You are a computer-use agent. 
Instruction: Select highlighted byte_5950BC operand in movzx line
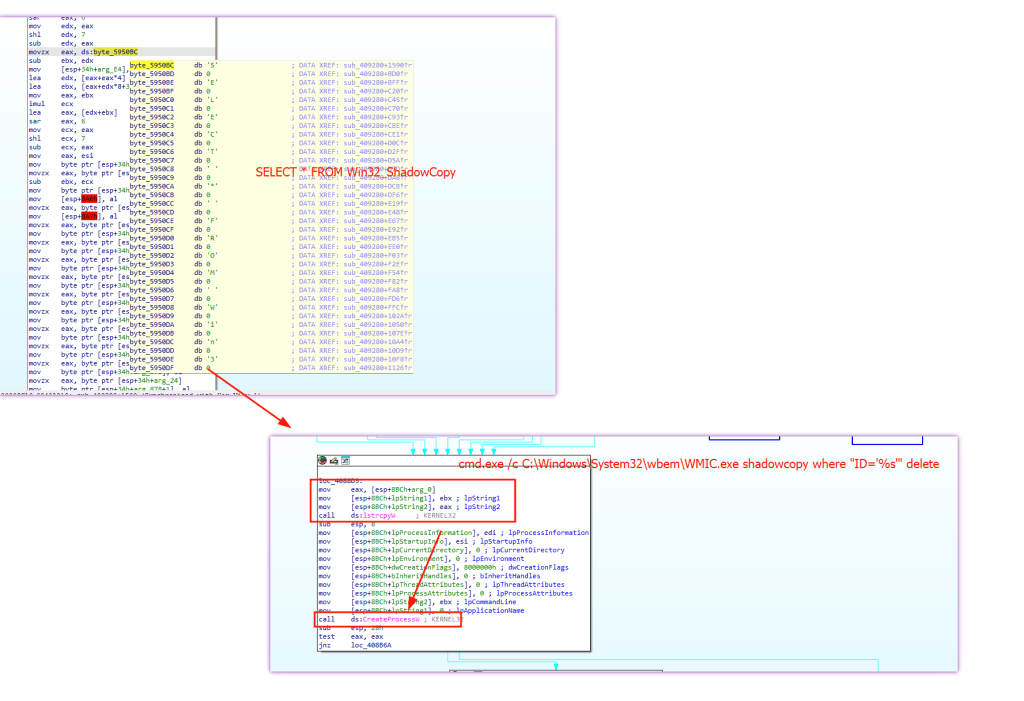click(116, 52)
